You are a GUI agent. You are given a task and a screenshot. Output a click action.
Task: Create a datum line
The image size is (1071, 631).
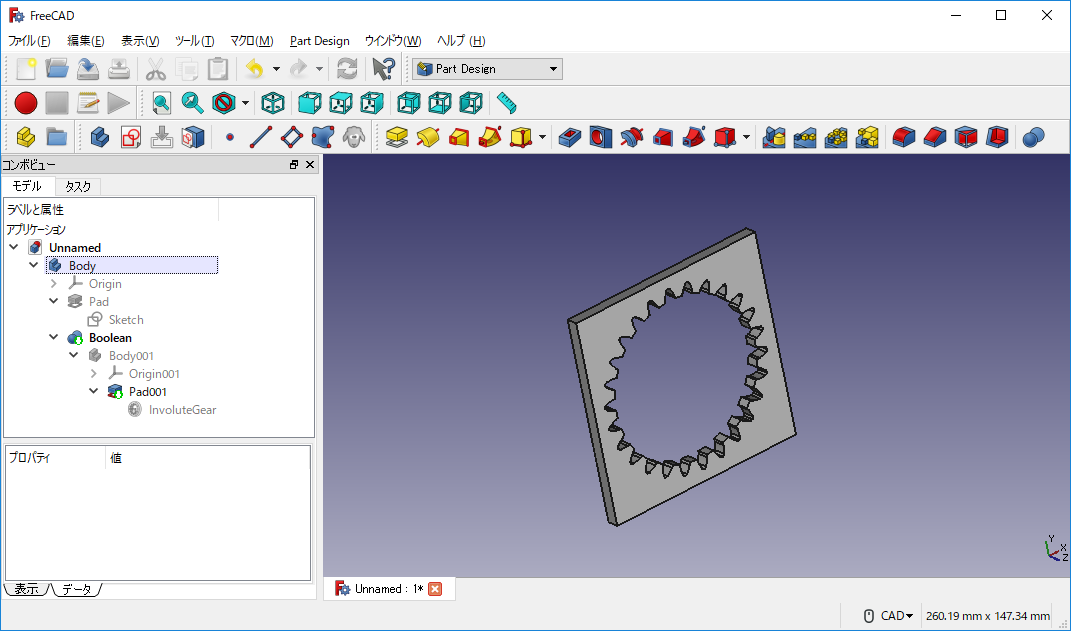(261, 137)
